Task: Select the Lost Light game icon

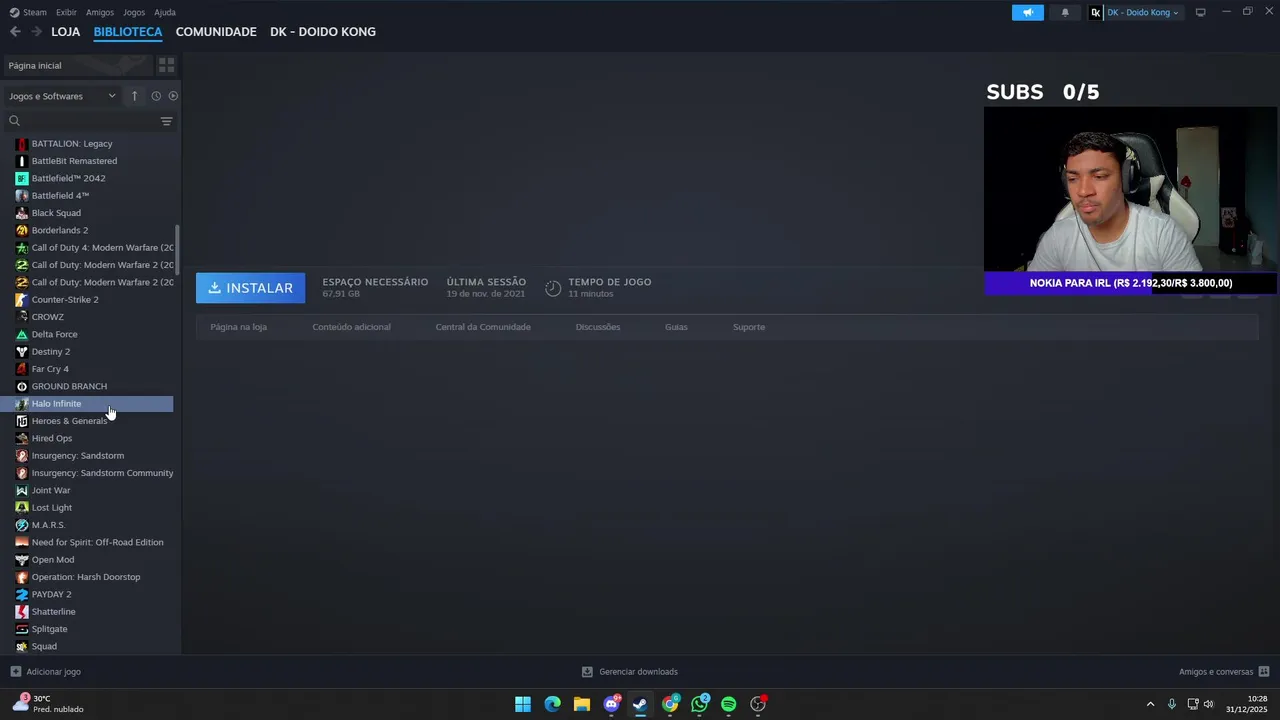Action: coord(22,507)
